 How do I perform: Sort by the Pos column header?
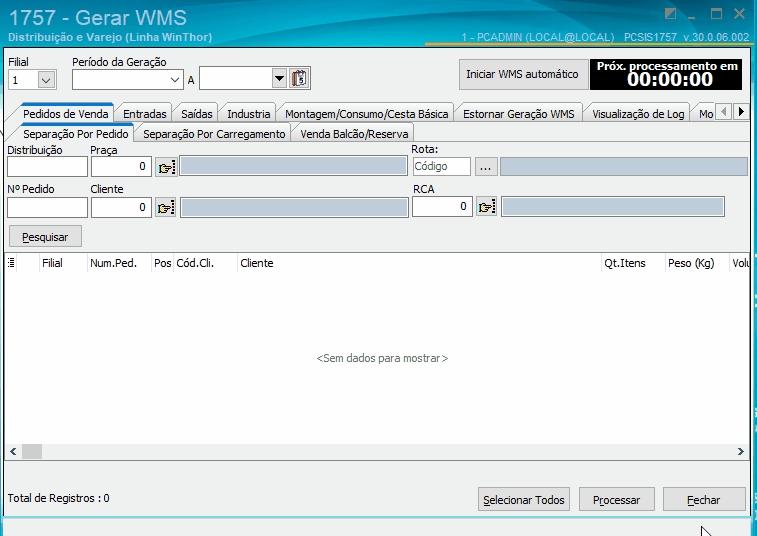163,263
